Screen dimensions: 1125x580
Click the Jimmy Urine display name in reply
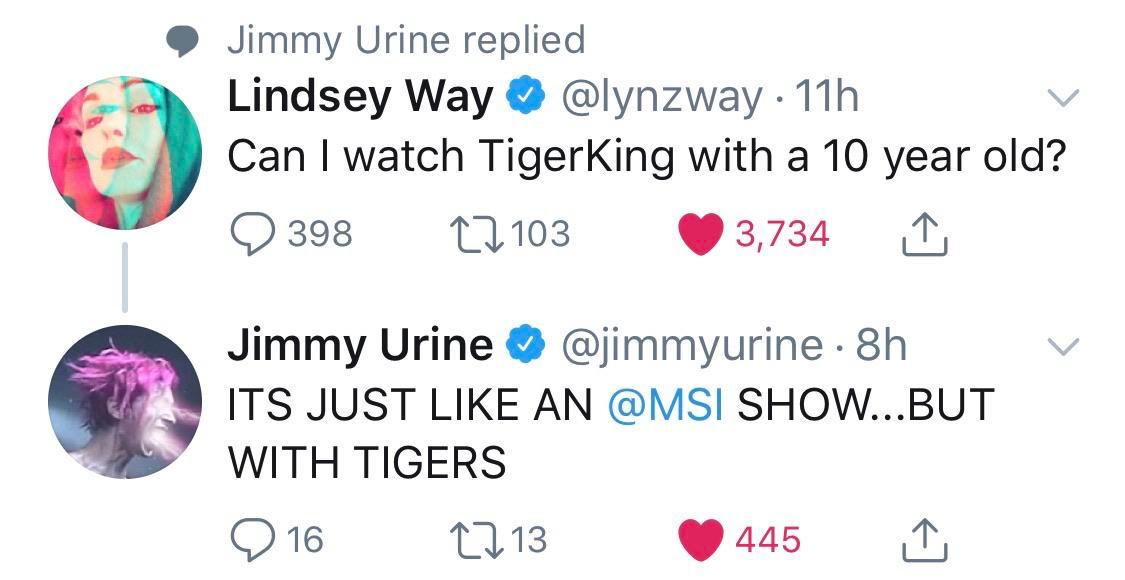pos(360,346)
